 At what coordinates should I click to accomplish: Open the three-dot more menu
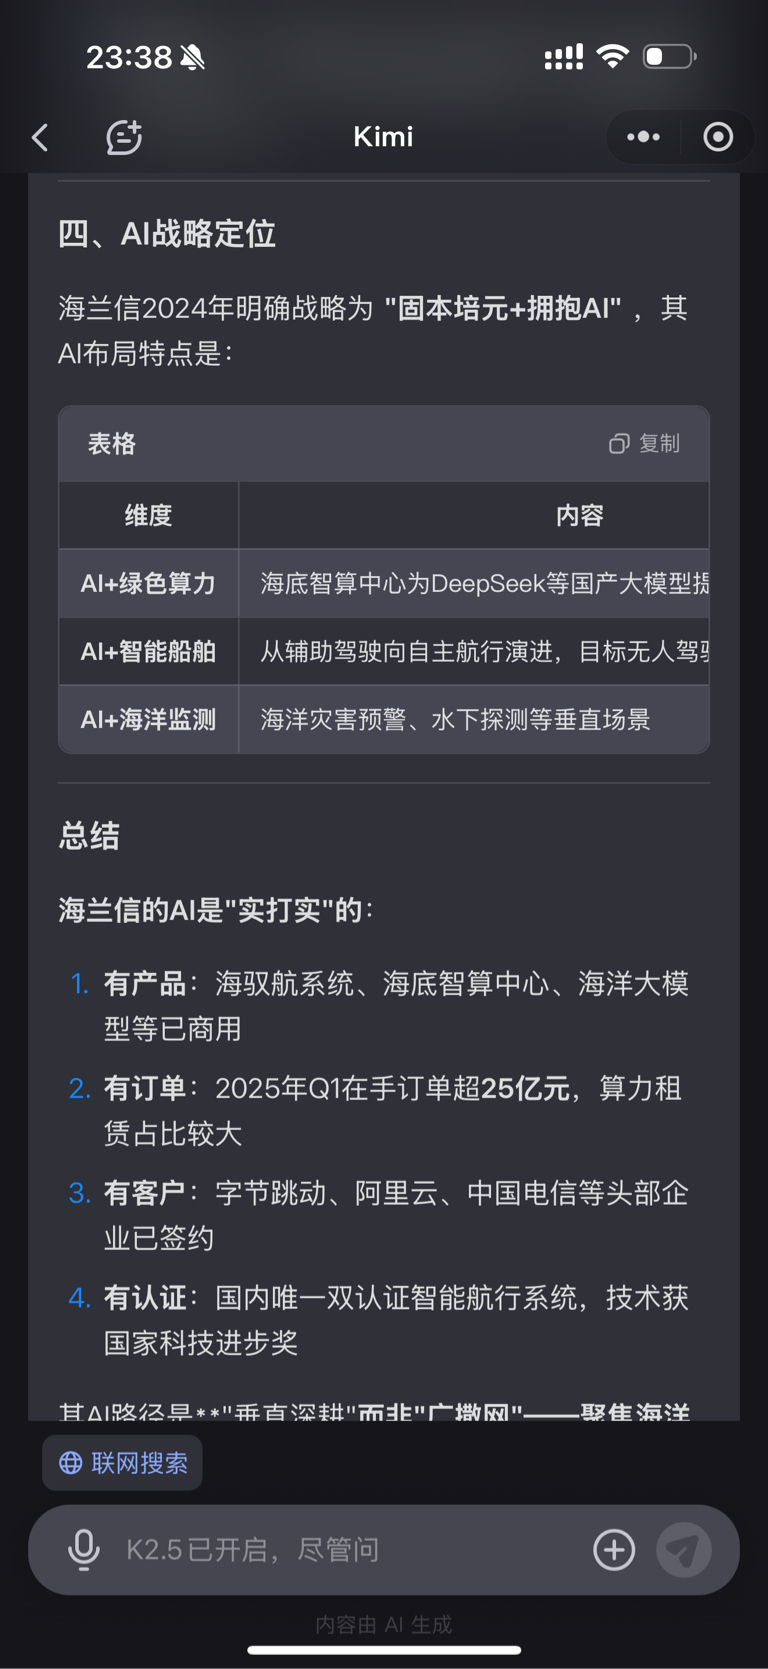click(x=643, y=137)
